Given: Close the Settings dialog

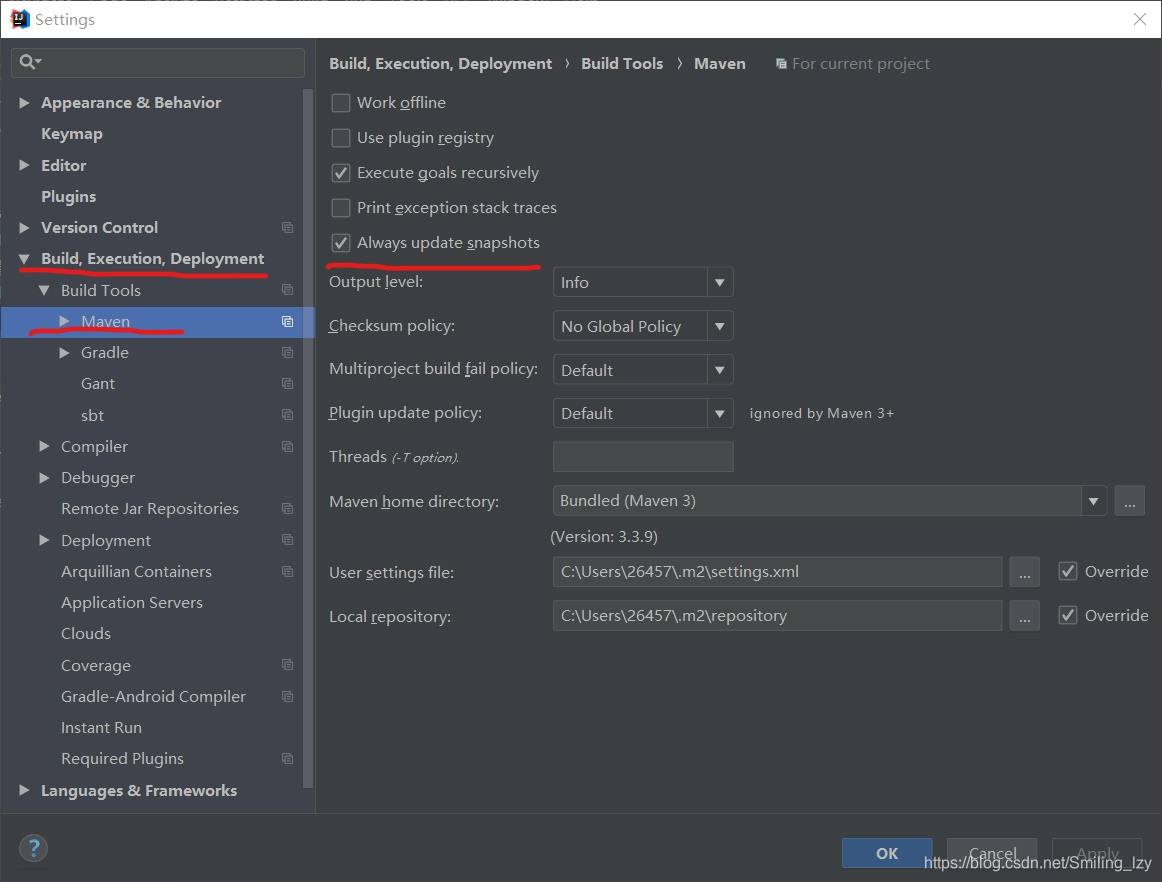Looking at the screenshot, I should point(1140,19).
